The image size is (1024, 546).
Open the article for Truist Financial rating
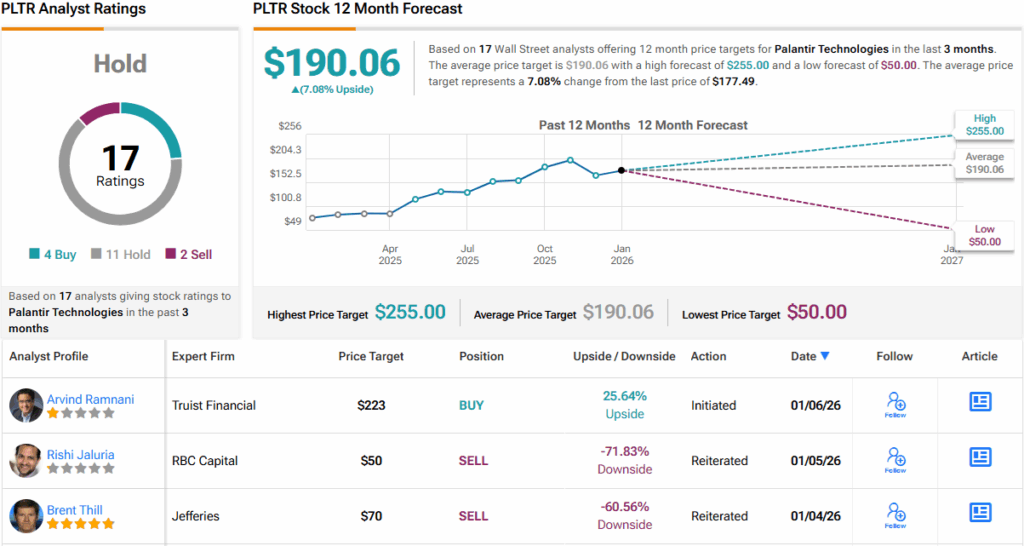click(x=980, y=402)
